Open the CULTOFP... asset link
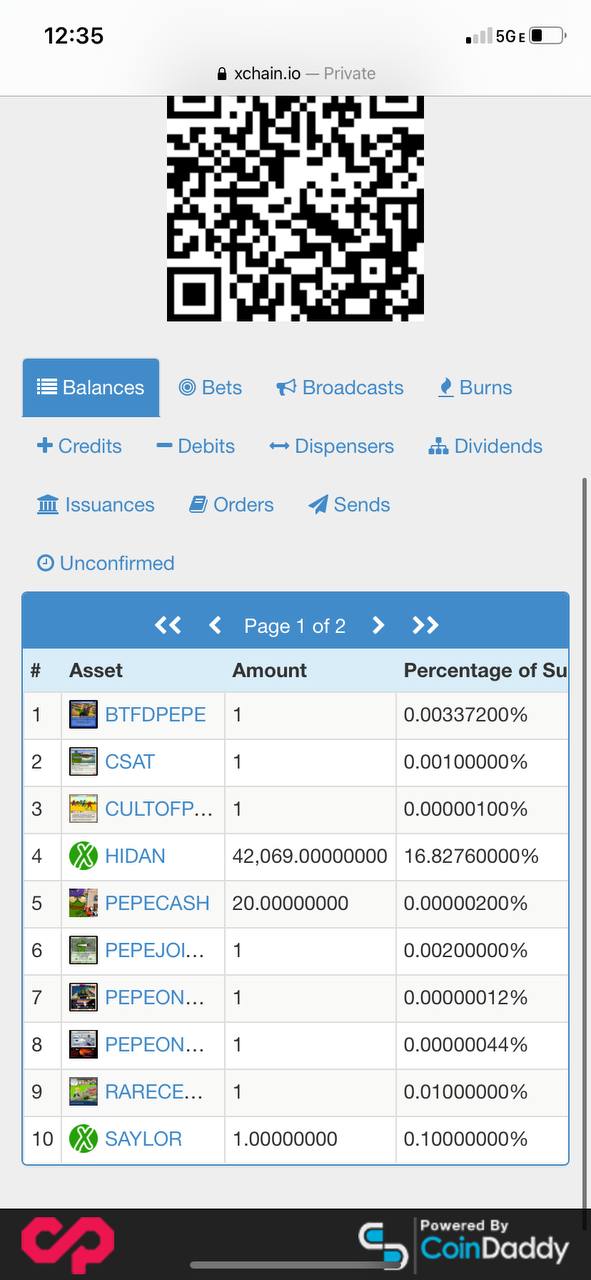Screen dimensions: 591x1280 click(x=159, y=808)
